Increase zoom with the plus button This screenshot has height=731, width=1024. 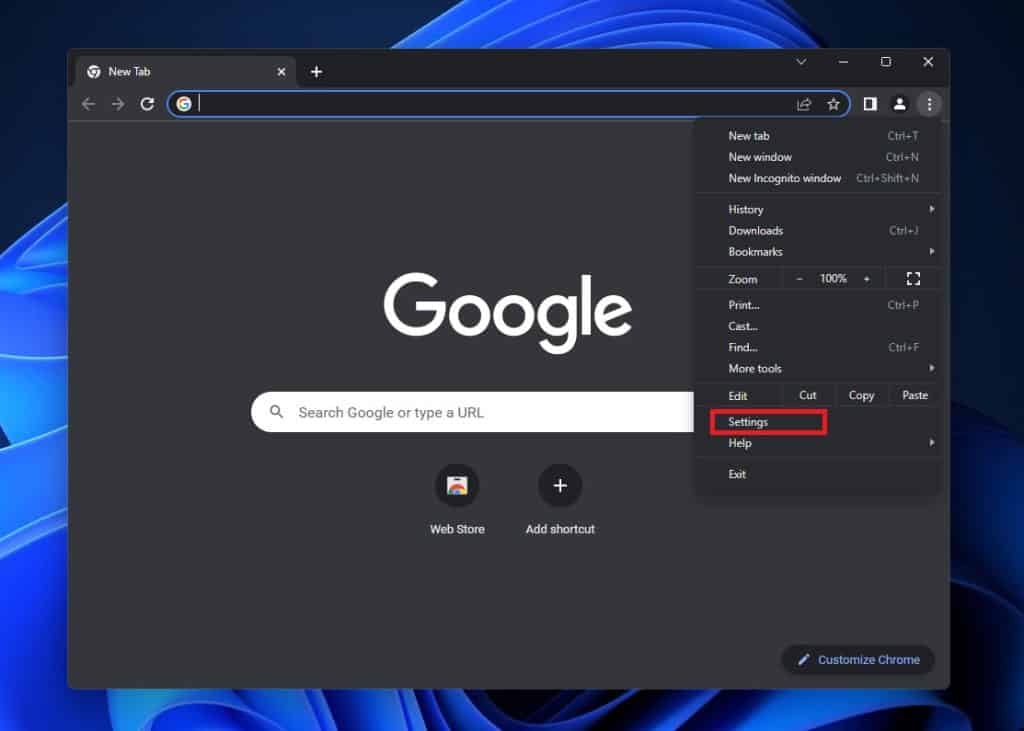(866, 279)
